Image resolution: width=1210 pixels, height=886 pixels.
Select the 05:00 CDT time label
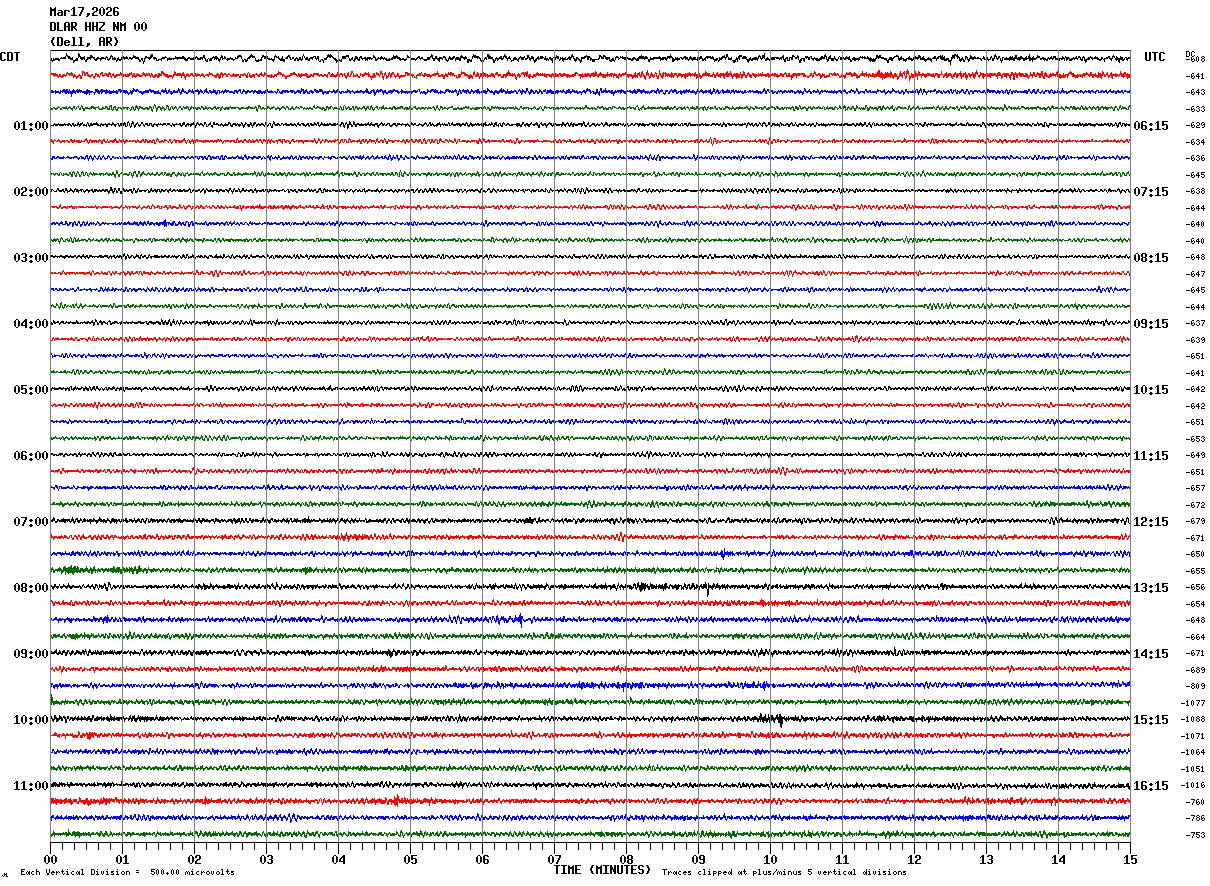[31, 390]
